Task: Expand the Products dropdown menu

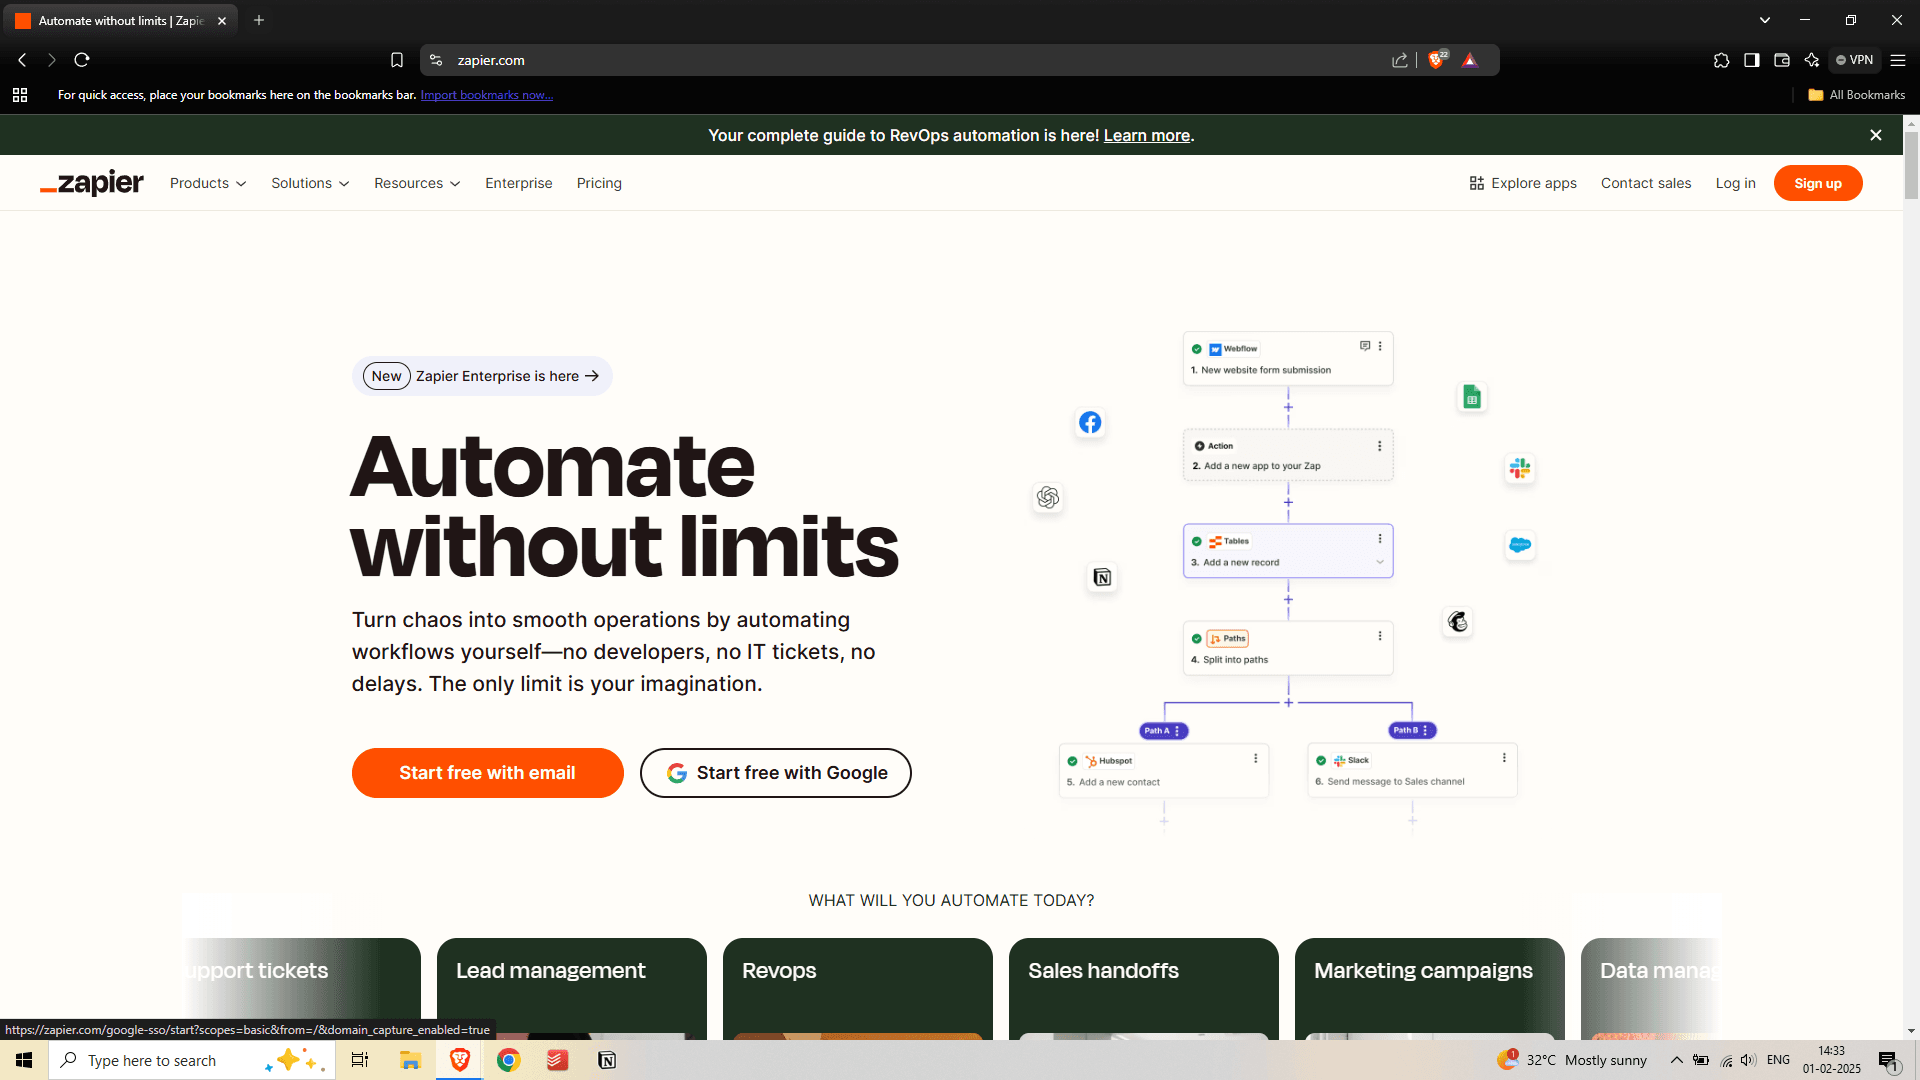Action: 208,183
